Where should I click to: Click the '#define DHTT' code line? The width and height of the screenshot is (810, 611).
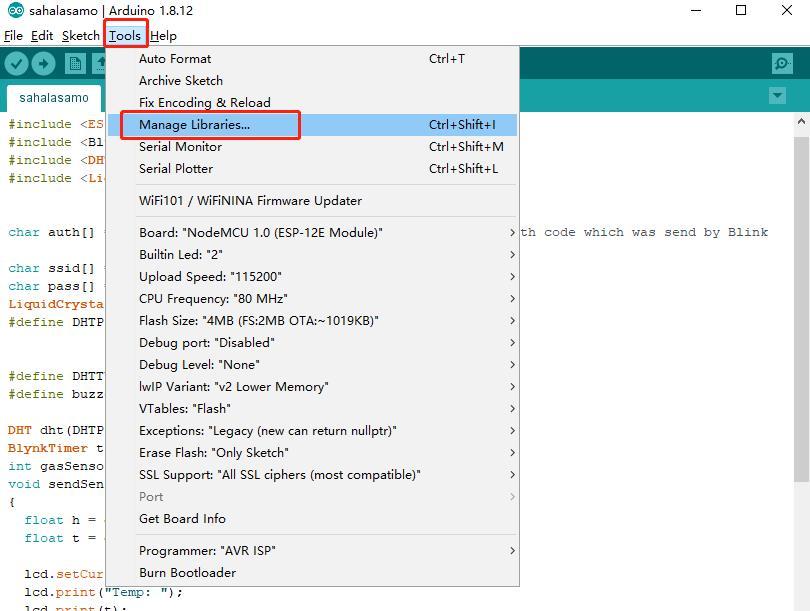coord(56,376)
